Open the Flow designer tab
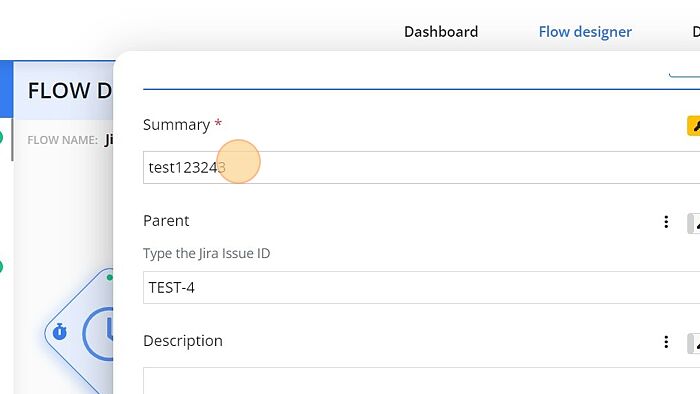Viewport: 700px width, 394px height. pyautogui.click(x=585, y=32)
